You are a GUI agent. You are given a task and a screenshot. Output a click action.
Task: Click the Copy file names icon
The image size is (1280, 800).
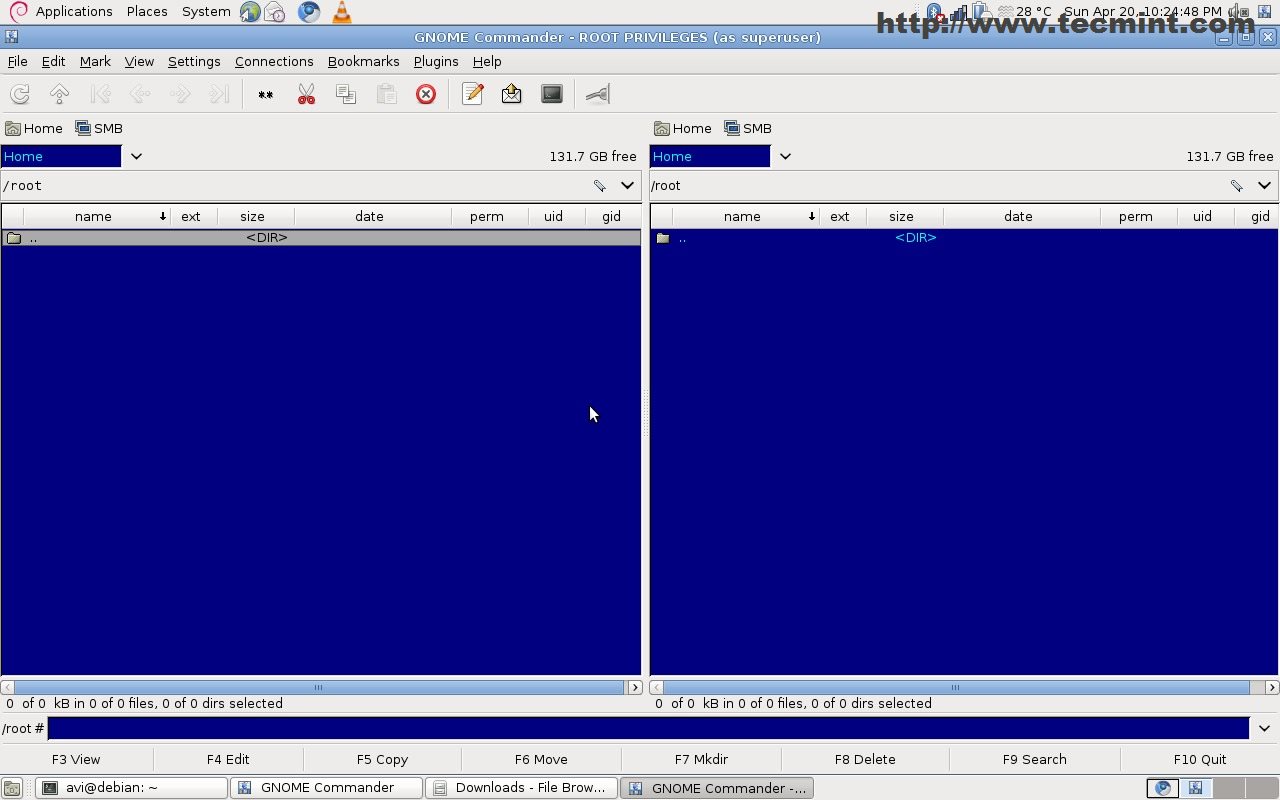pyautogui.click(x=346, y=94)
